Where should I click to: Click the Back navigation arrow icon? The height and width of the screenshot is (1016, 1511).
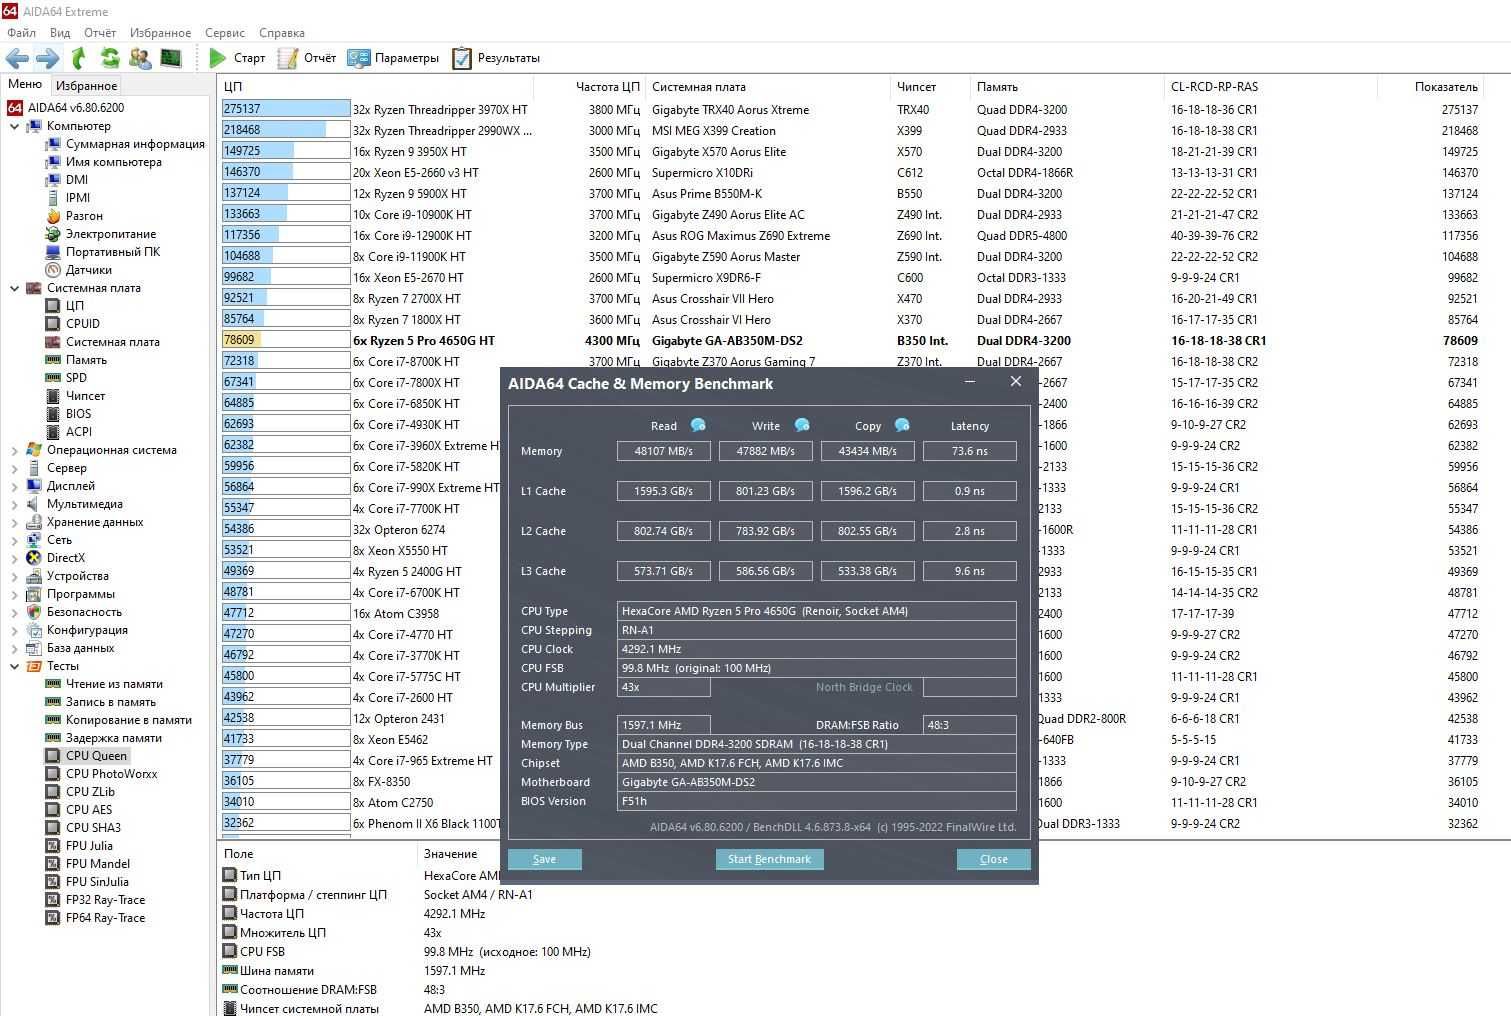(x=17, y=58)
